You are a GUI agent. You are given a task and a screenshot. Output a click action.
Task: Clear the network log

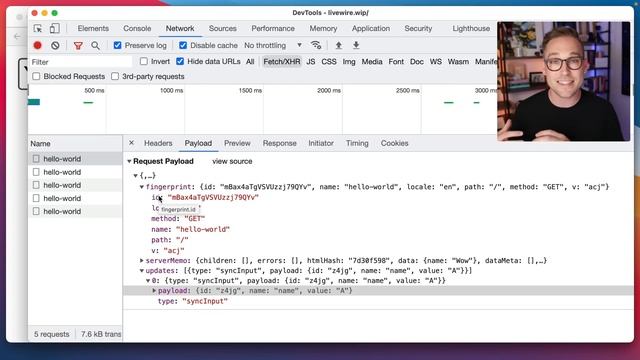[55, 45]
